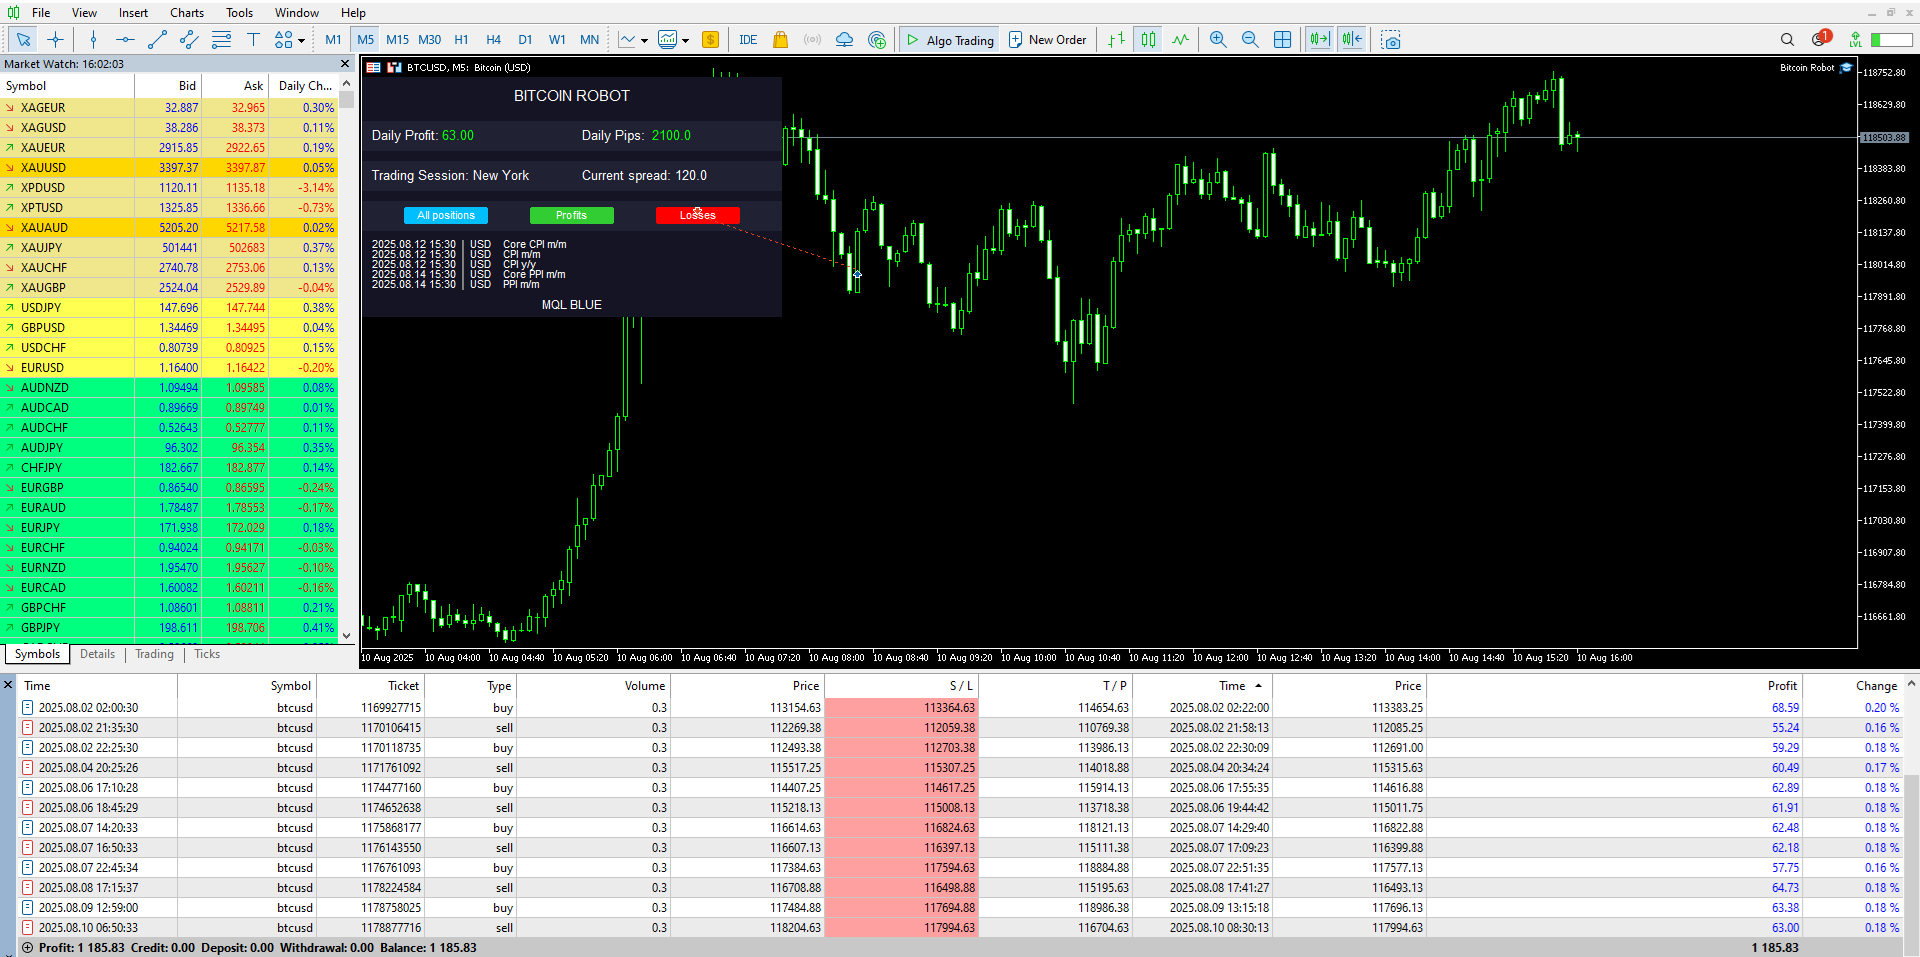1920x957 pixels.
Task: Select the Trendline drawing tool
Action: click(x=157, y=39)
